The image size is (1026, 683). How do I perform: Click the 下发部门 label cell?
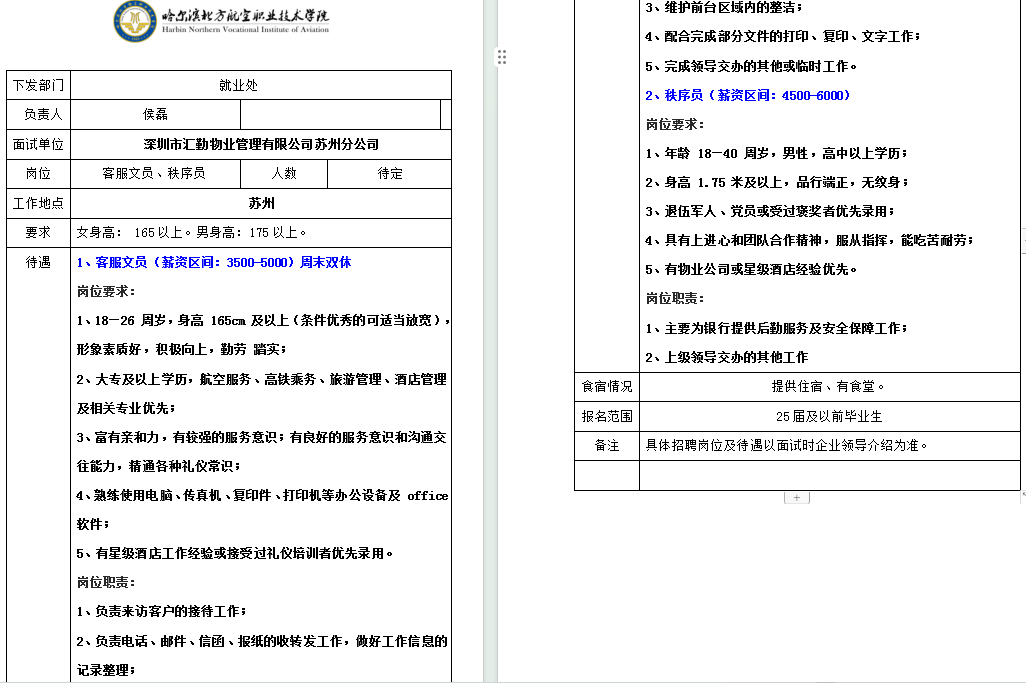coord(38,86)
